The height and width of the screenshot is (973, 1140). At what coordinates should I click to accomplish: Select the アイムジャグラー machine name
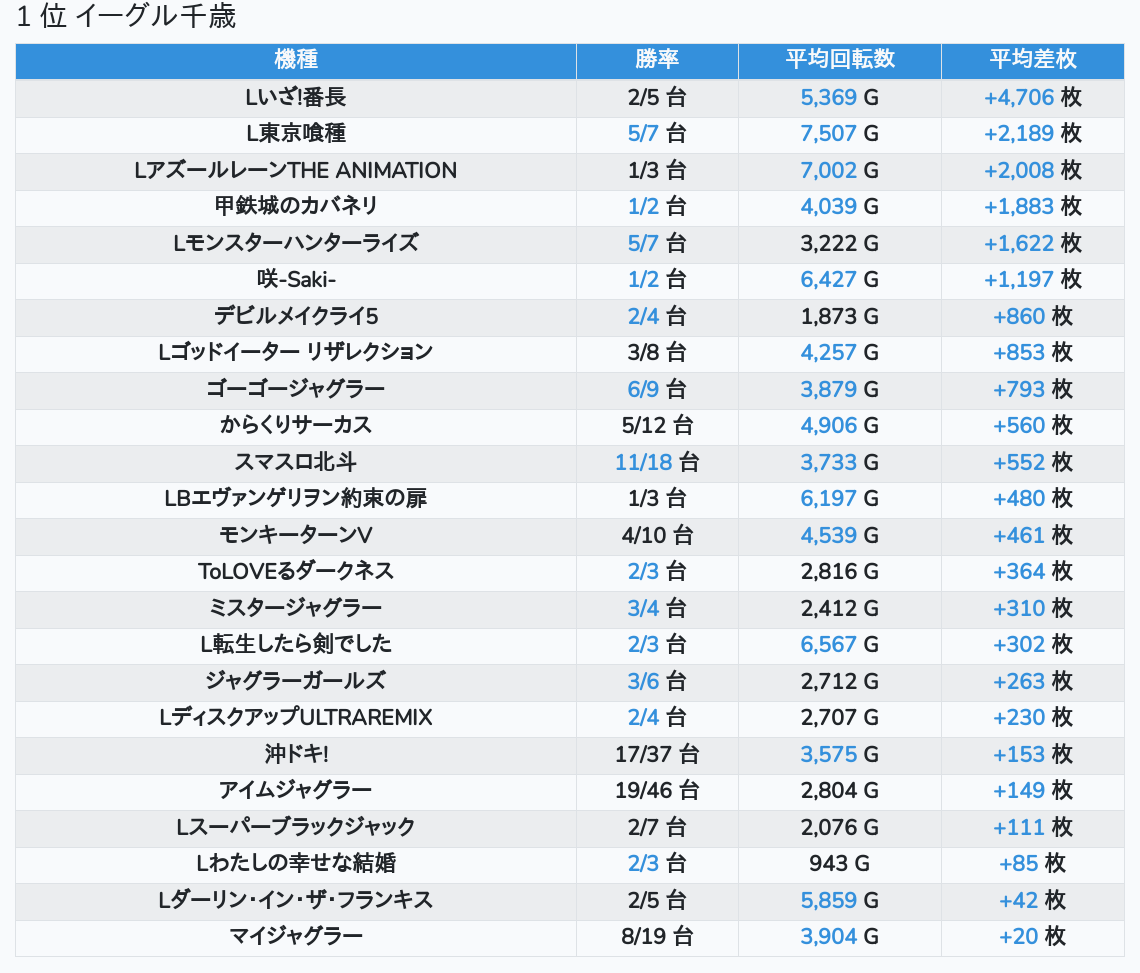(296, 790)
